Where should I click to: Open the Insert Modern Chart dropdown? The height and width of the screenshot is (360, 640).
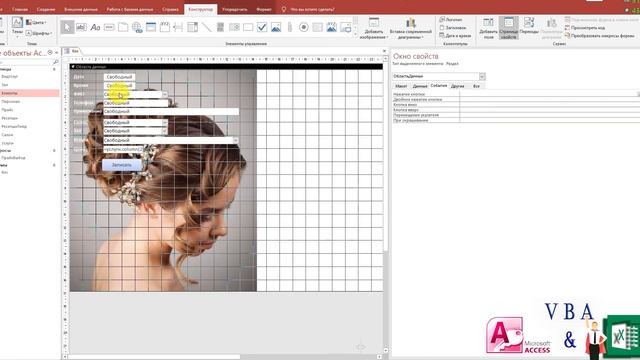411,28
